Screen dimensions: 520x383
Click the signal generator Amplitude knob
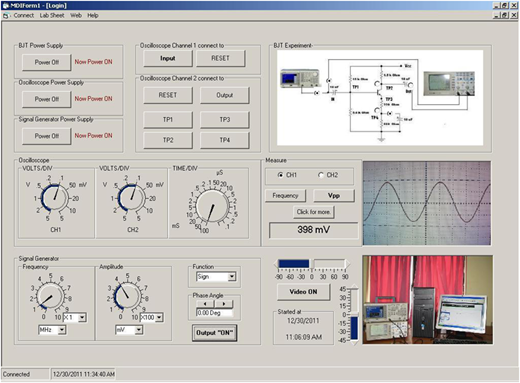coord(127,296)
